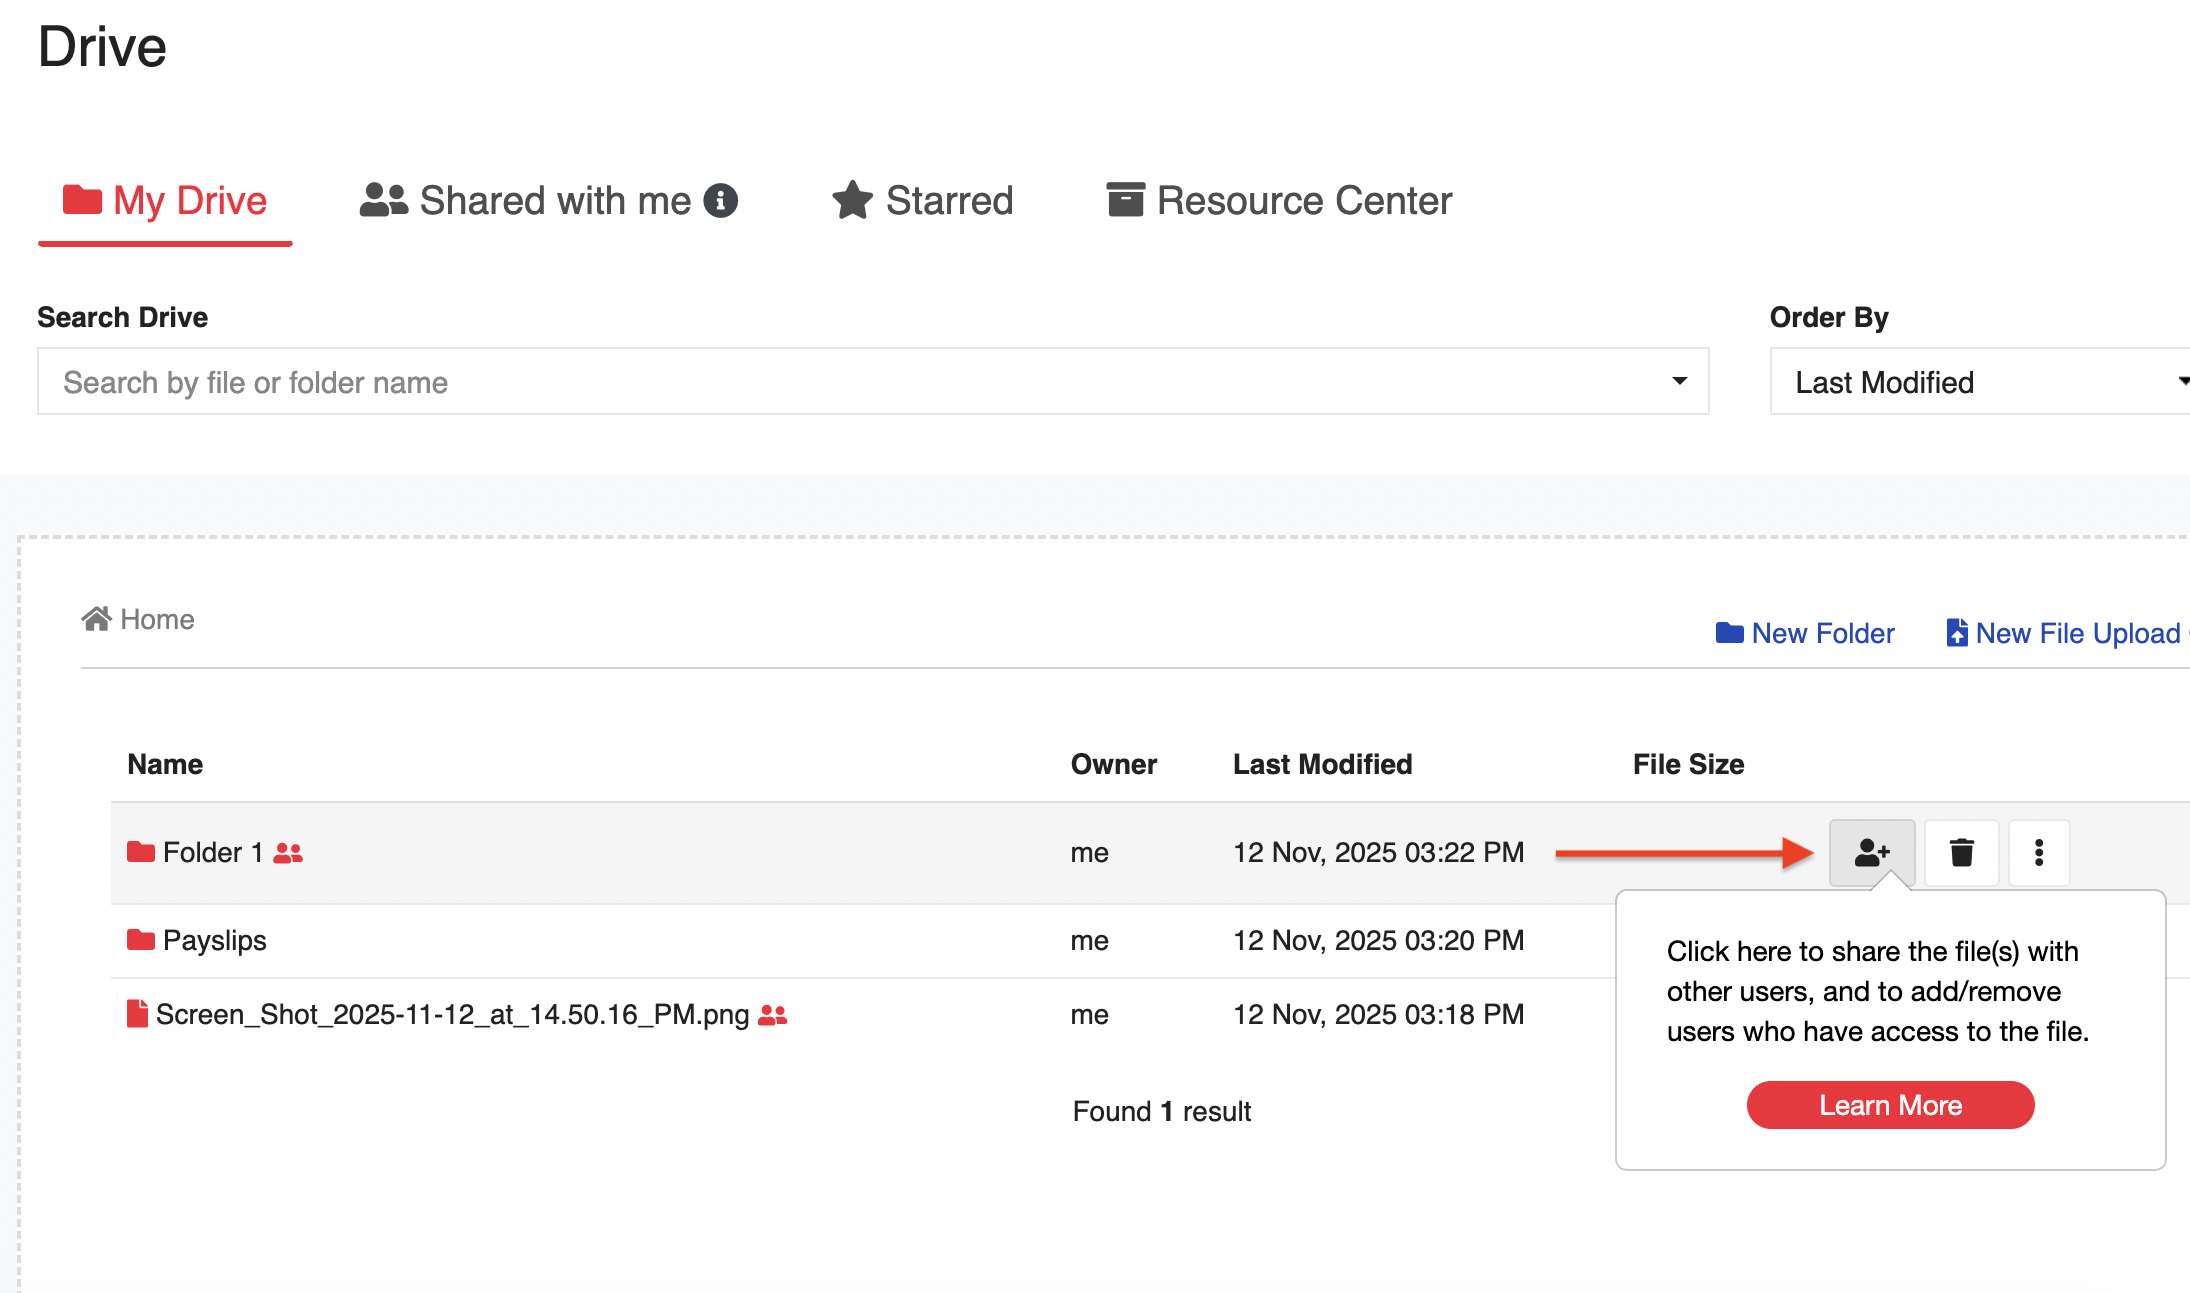The height and width of the screenshot is (1293, 2190).
Task: Click the info icon beside Shared with me
Action: pos(720,200)
